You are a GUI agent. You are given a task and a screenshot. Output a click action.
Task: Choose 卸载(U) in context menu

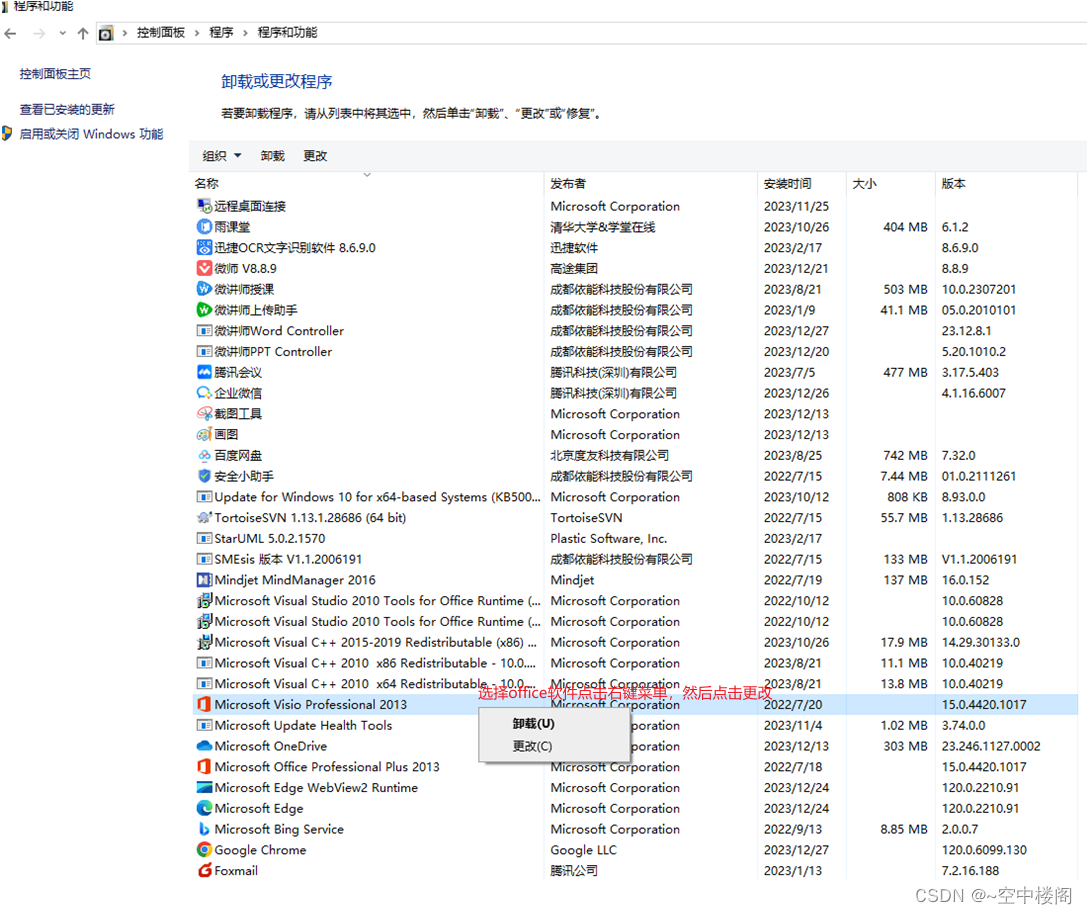tap(533, 724)
